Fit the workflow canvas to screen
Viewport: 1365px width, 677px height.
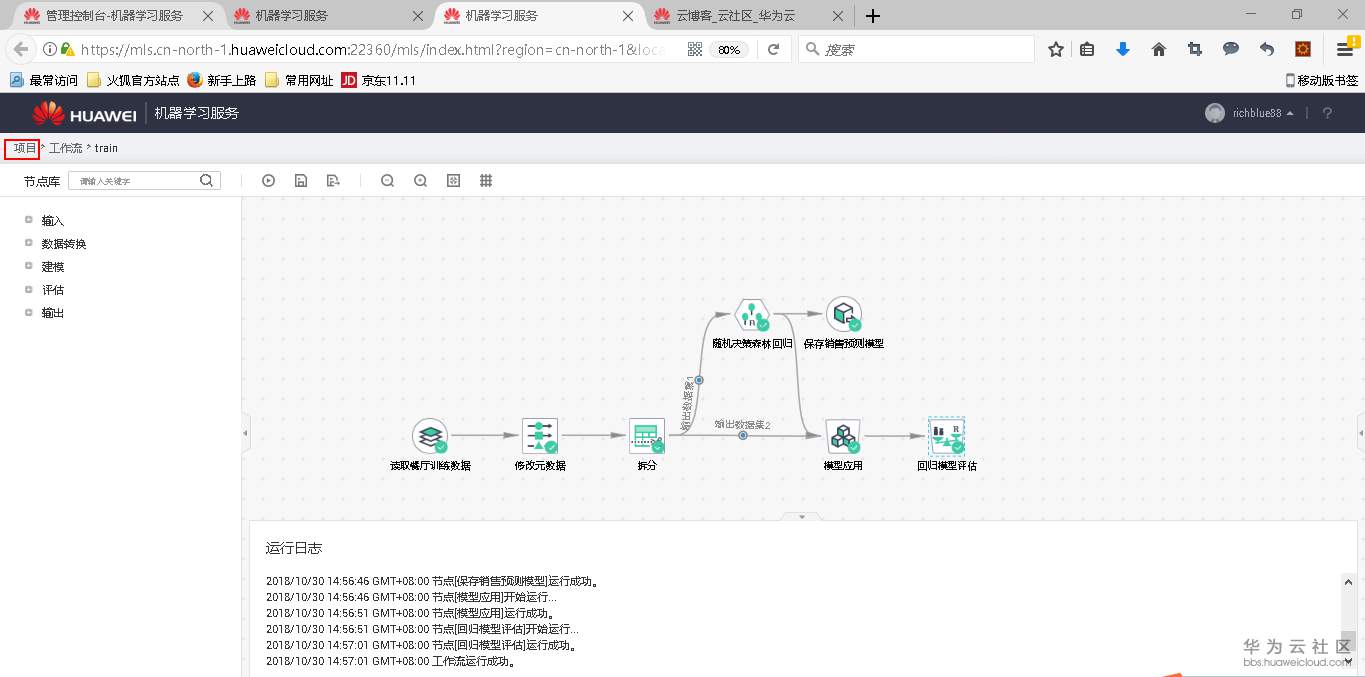tap(453, 181)
